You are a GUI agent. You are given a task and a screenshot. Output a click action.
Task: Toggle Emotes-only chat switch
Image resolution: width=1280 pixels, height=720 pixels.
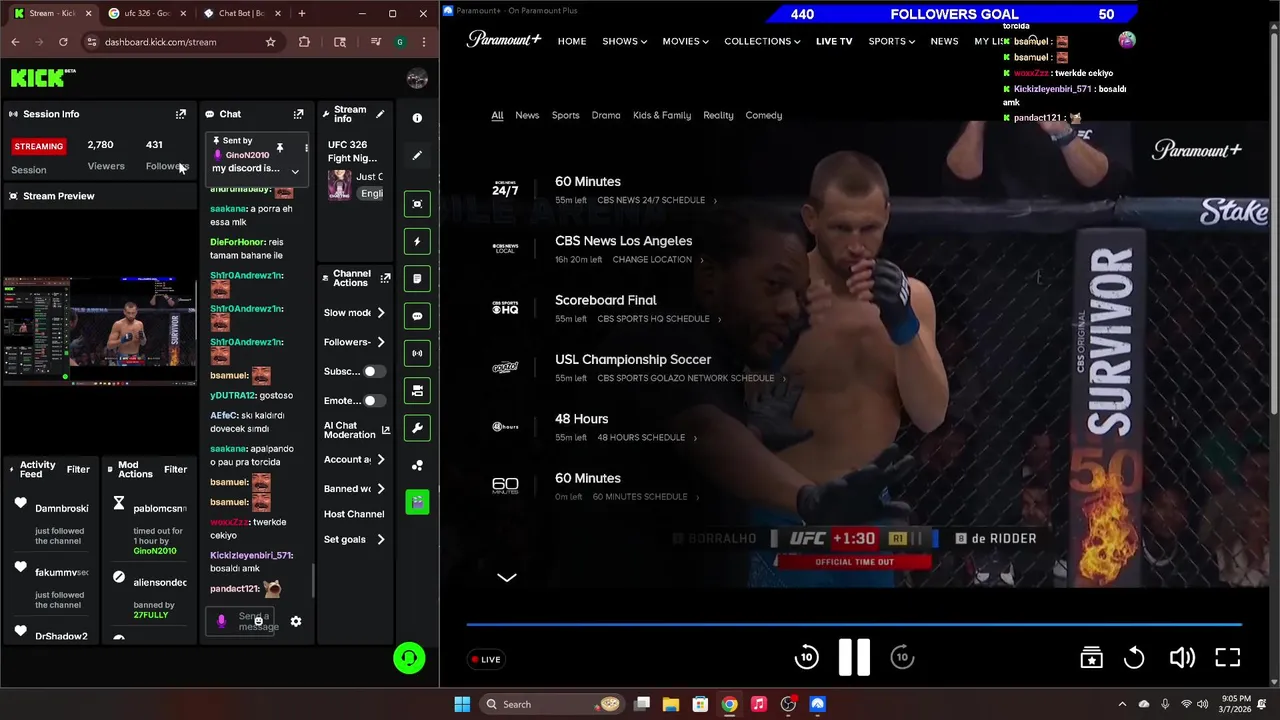373,400
